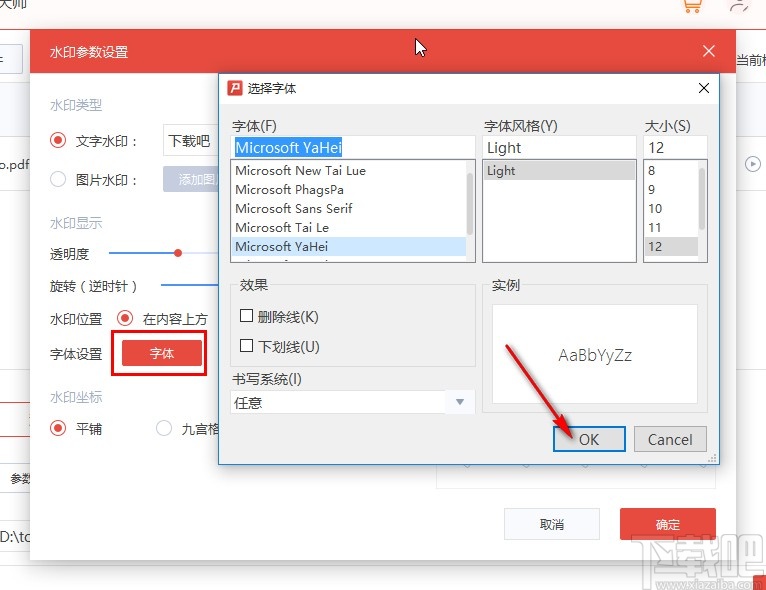Select size 12 in the size list

(672, 247)
